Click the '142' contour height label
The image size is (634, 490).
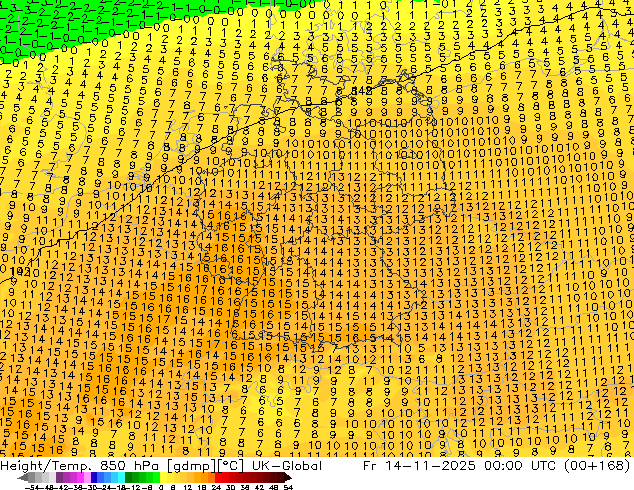(361, 91)
